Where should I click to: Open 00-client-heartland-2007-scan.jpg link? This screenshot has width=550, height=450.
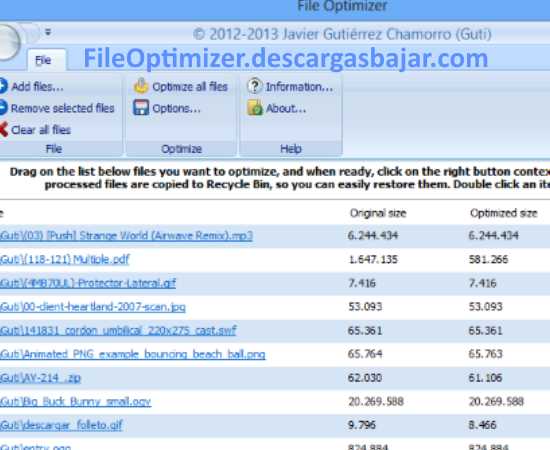[x=93, y=307]
